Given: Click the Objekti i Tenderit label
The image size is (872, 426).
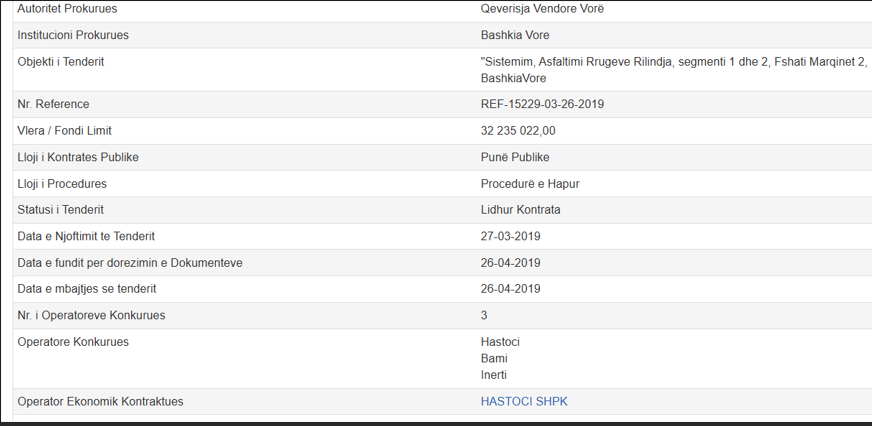Looking at the screenshot, I should click(61, 62).
